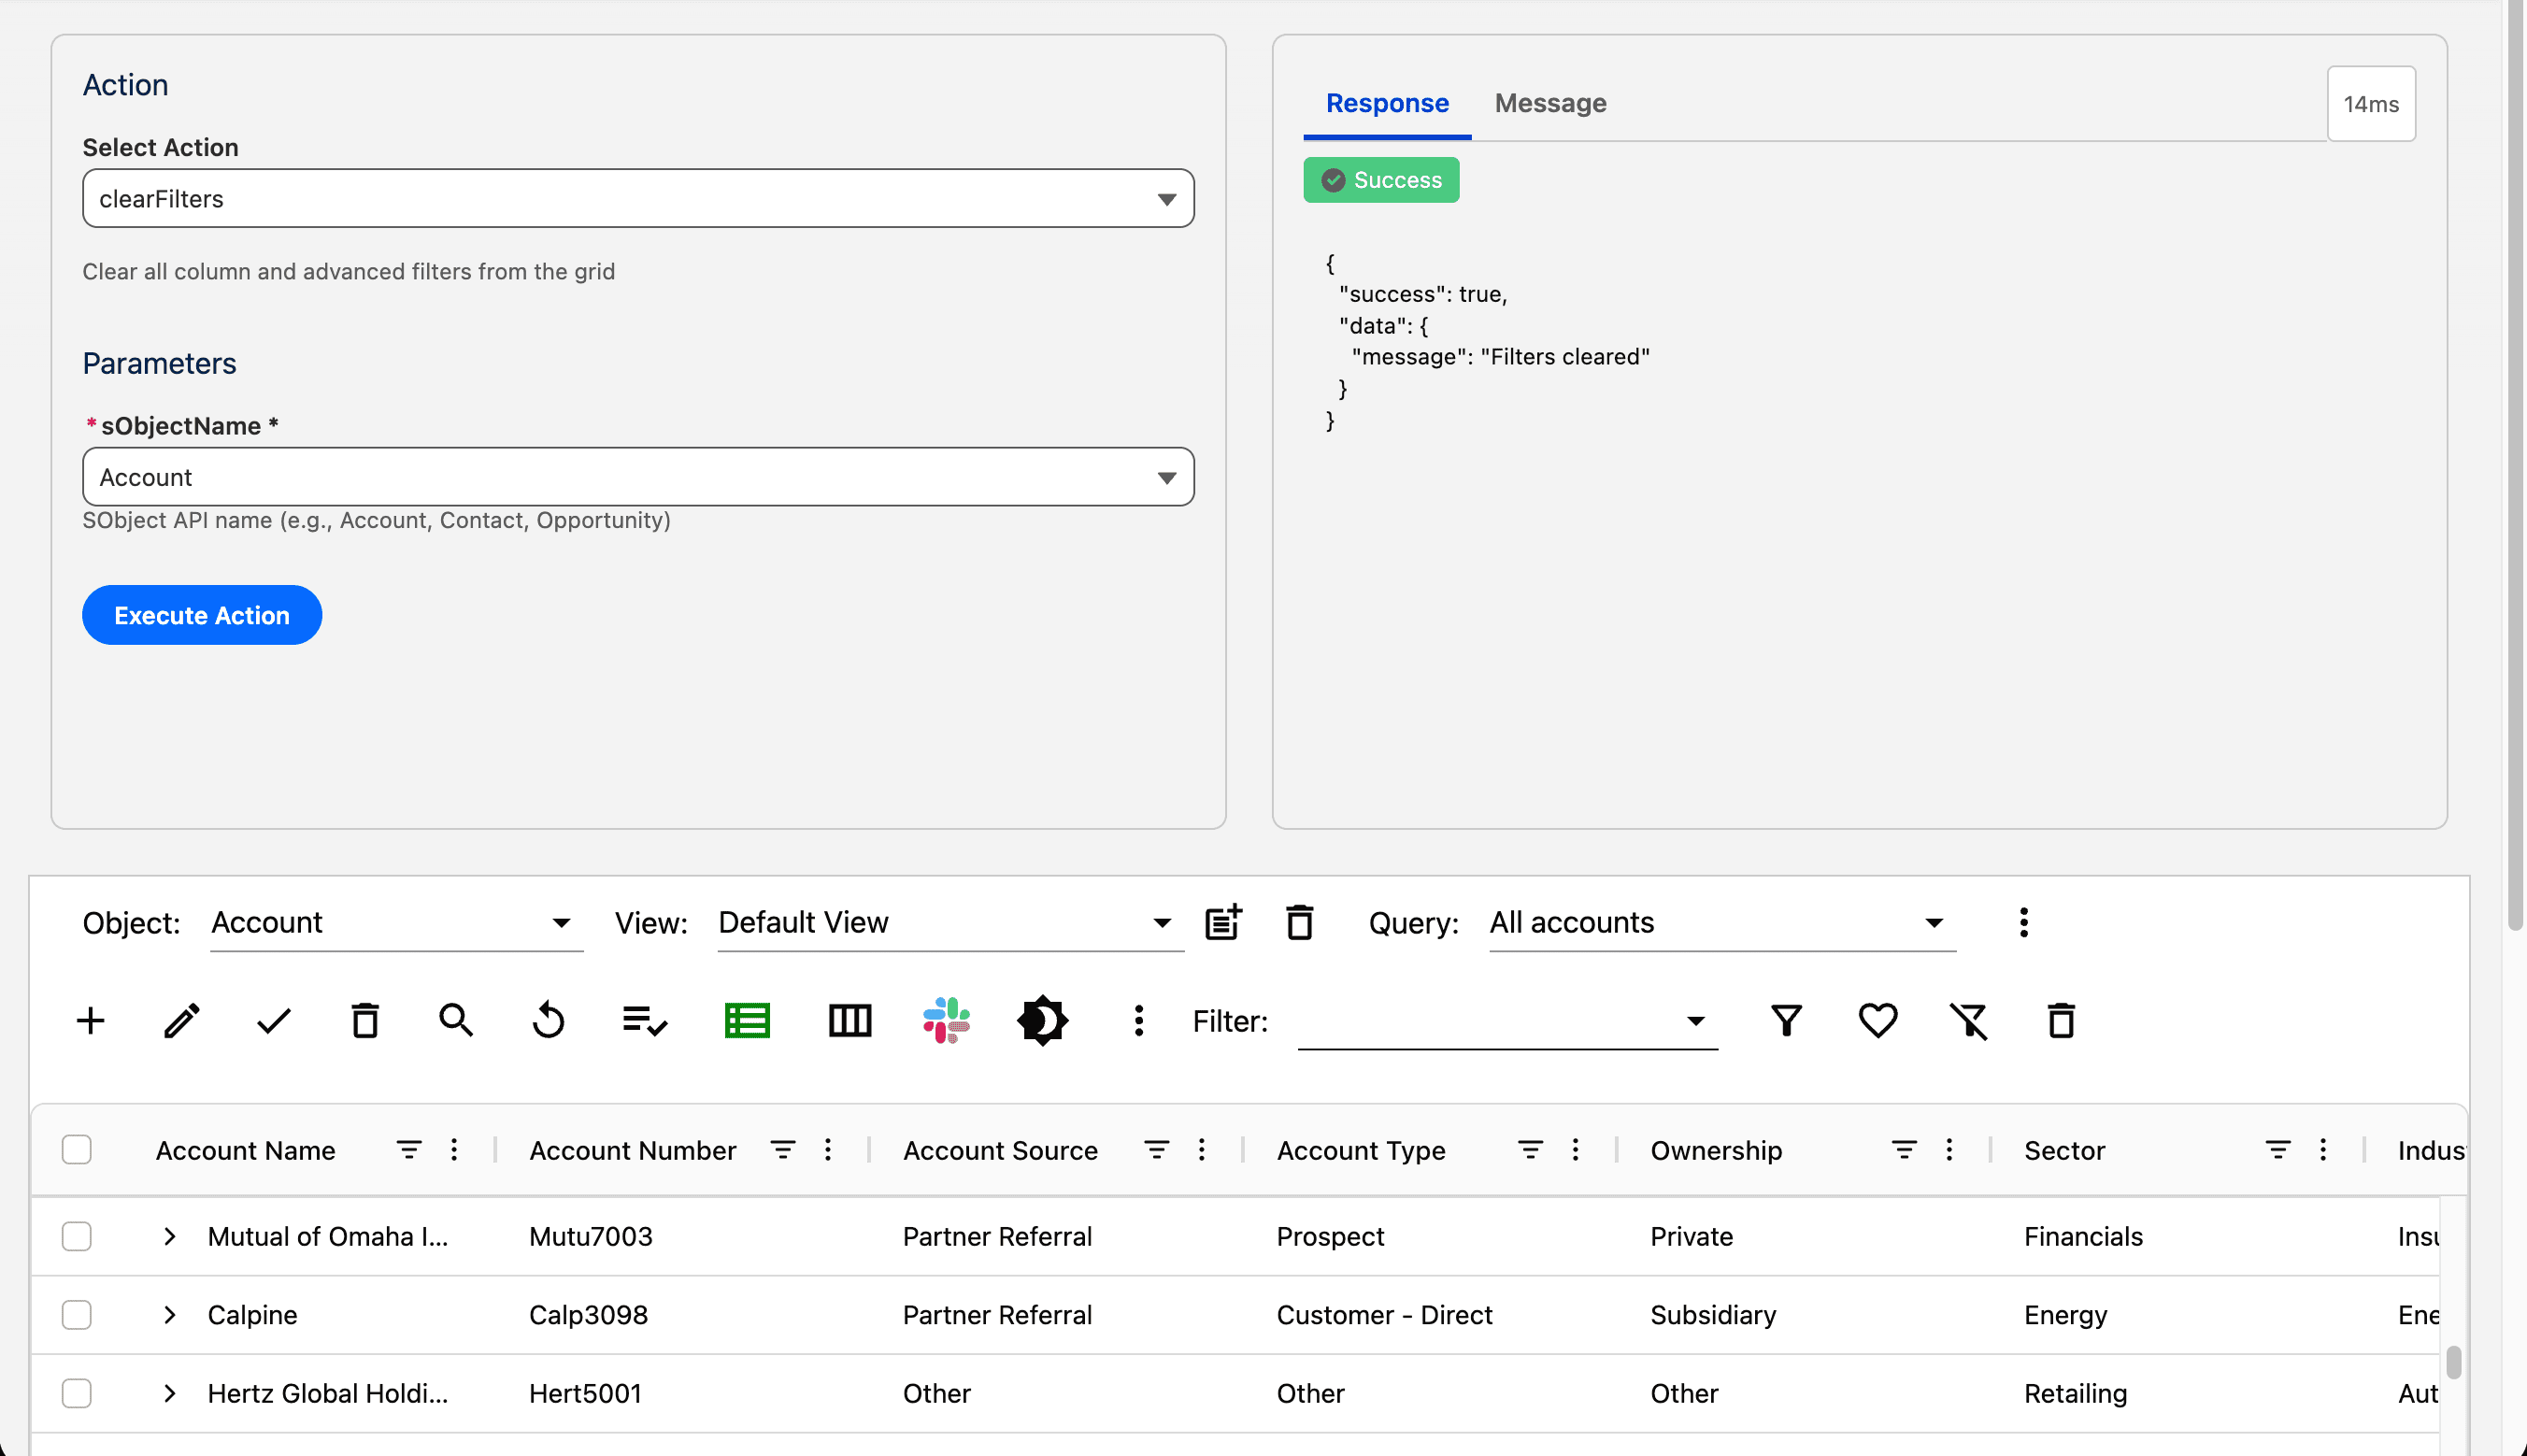Click the circular refresh arrow icon
This screenshot has width=2527, height=1456.
coord(548,1021)
